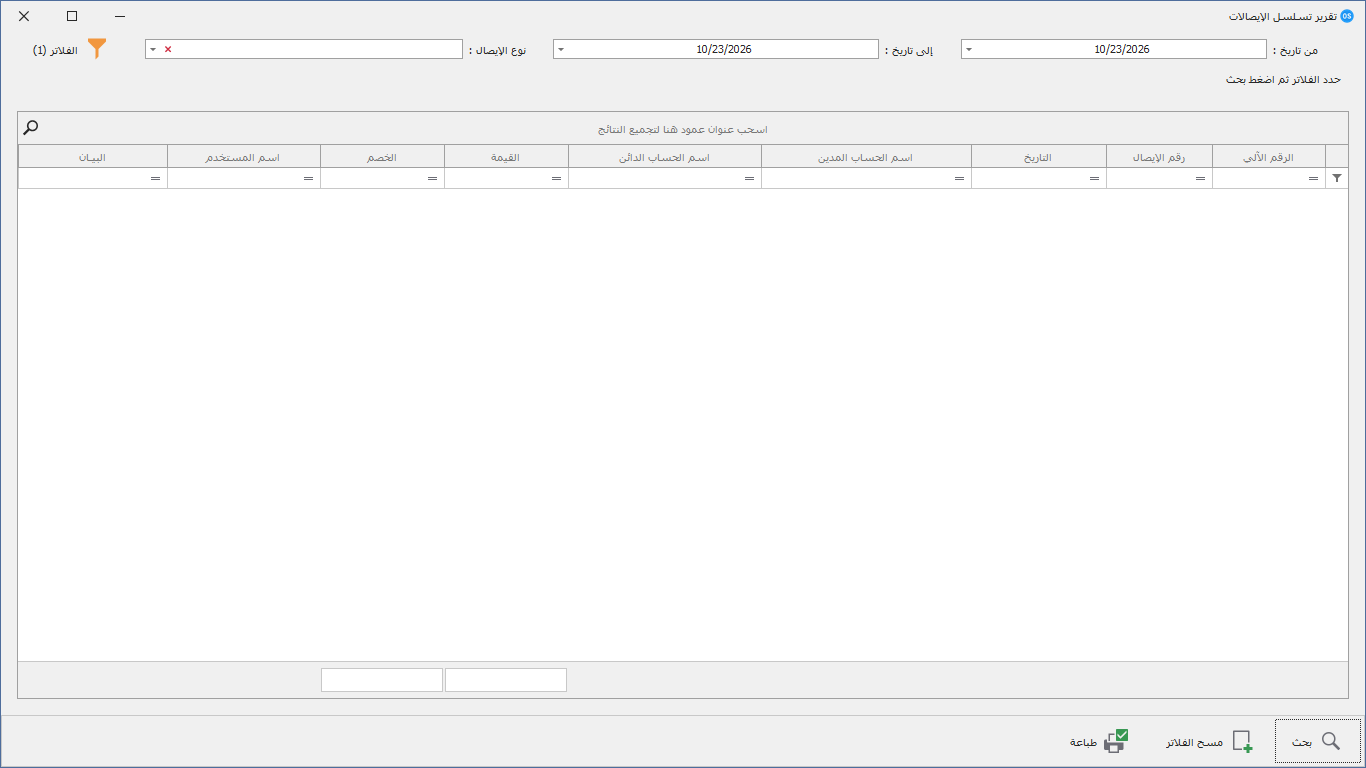This screenshot has height=768, width=1366.
Task: Sort by the القيمة column header
Action: [506, 156]
